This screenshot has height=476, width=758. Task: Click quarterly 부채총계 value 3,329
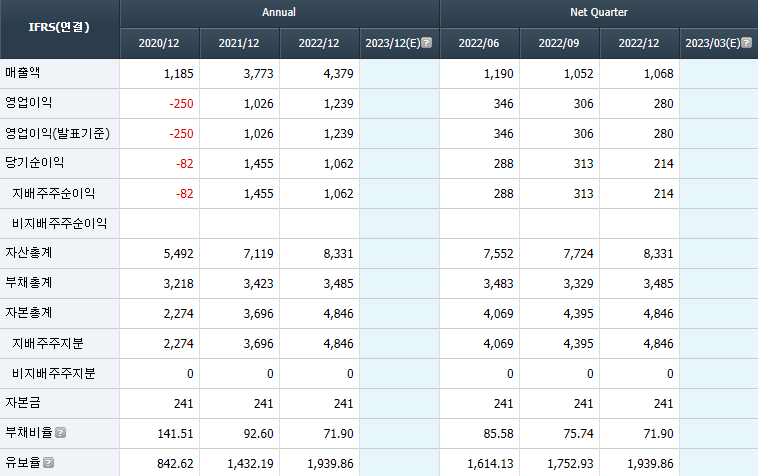coord(578,283)
